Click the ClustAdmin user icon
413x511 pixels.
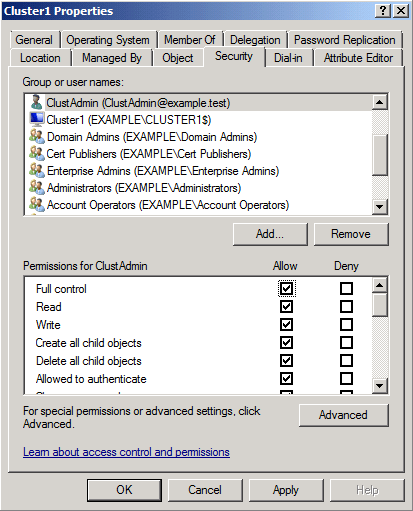click(36, 102)
